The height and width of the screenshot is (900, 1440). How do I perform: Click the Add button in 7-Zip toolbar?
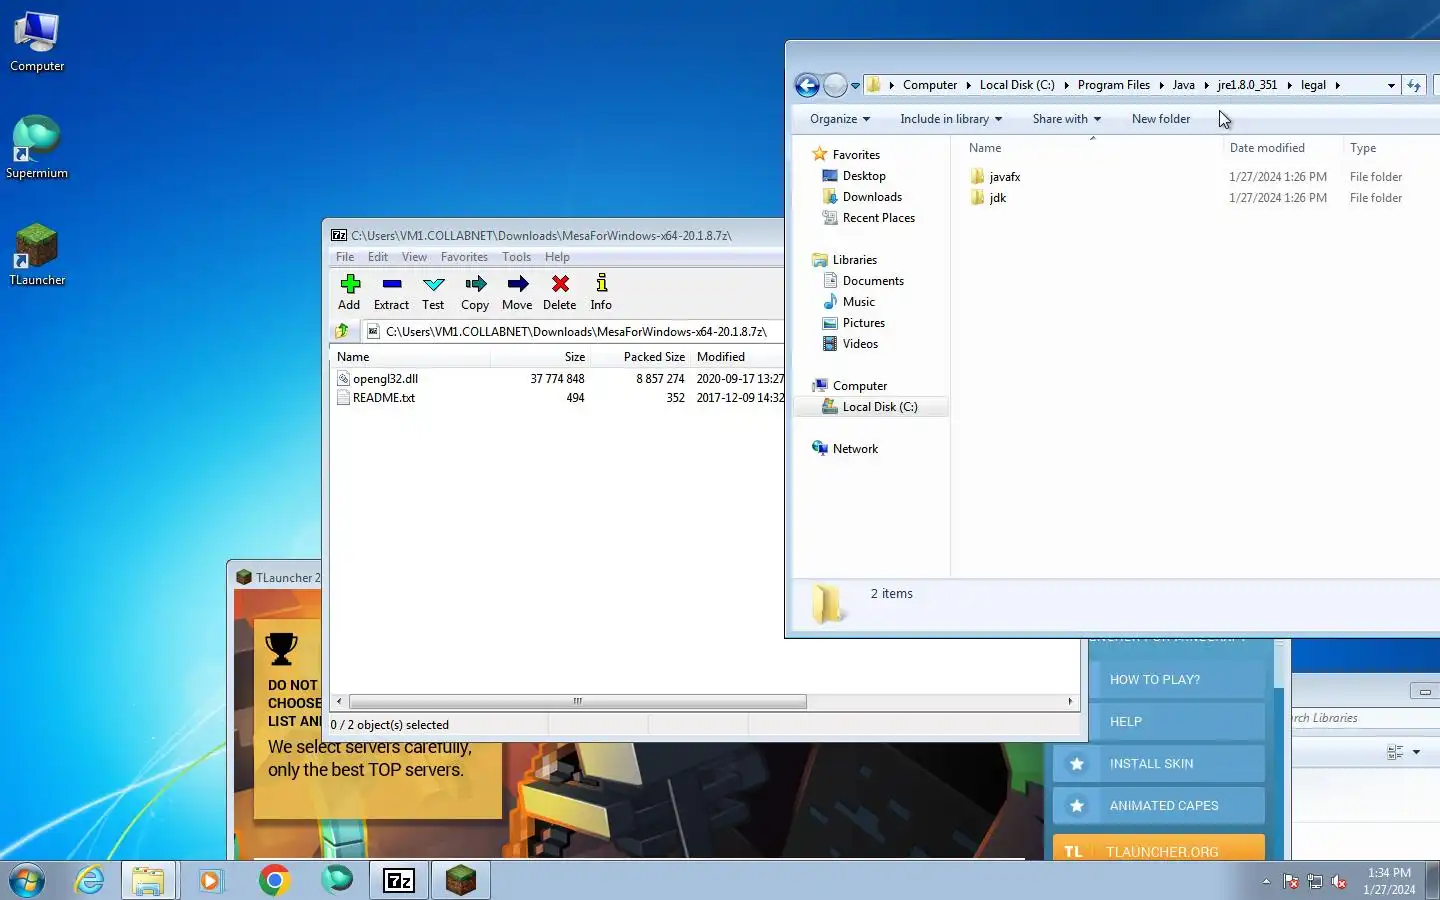pyautogui.click(x=349, y=292)
